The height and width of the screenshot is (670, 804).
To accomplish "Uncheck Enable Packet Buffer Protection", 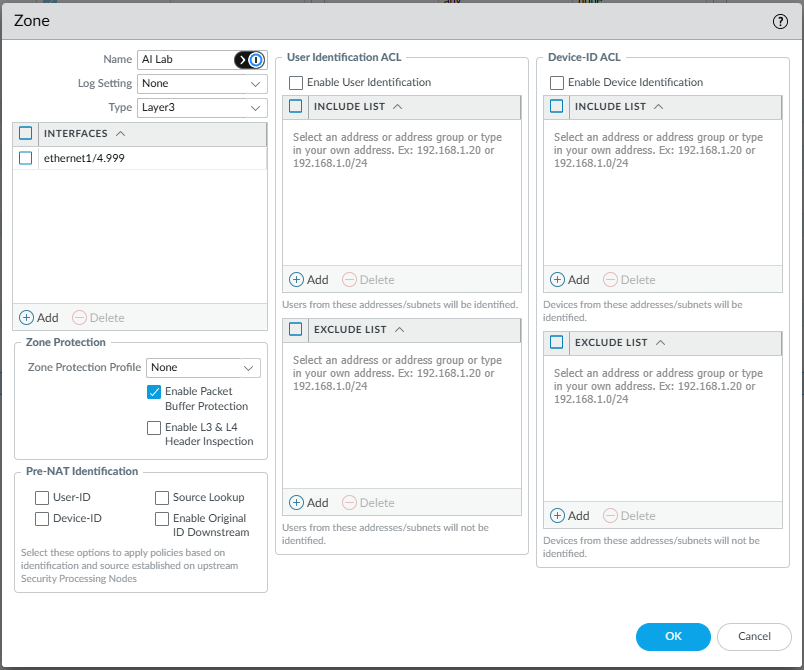I will click(154, 392).
